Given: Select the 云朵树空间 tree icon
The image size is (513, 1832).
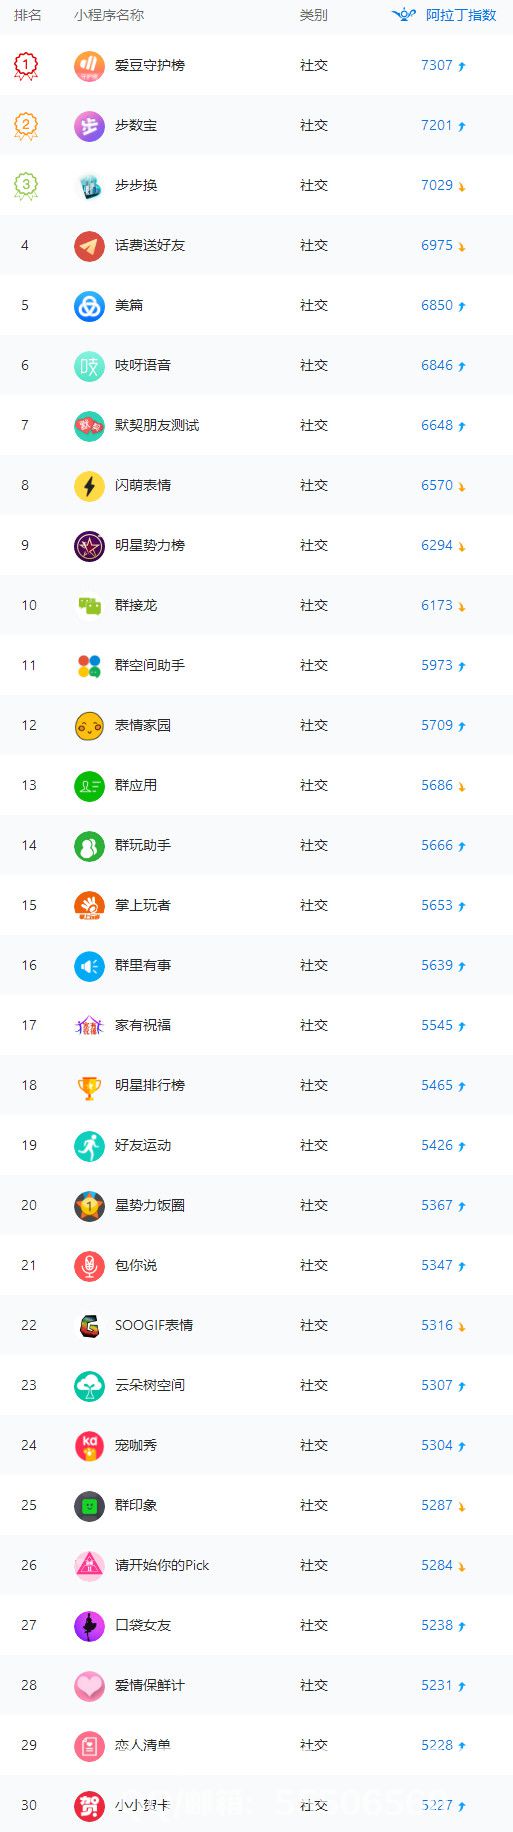Looking at the screenshot, I should [x=89, y=1386].
